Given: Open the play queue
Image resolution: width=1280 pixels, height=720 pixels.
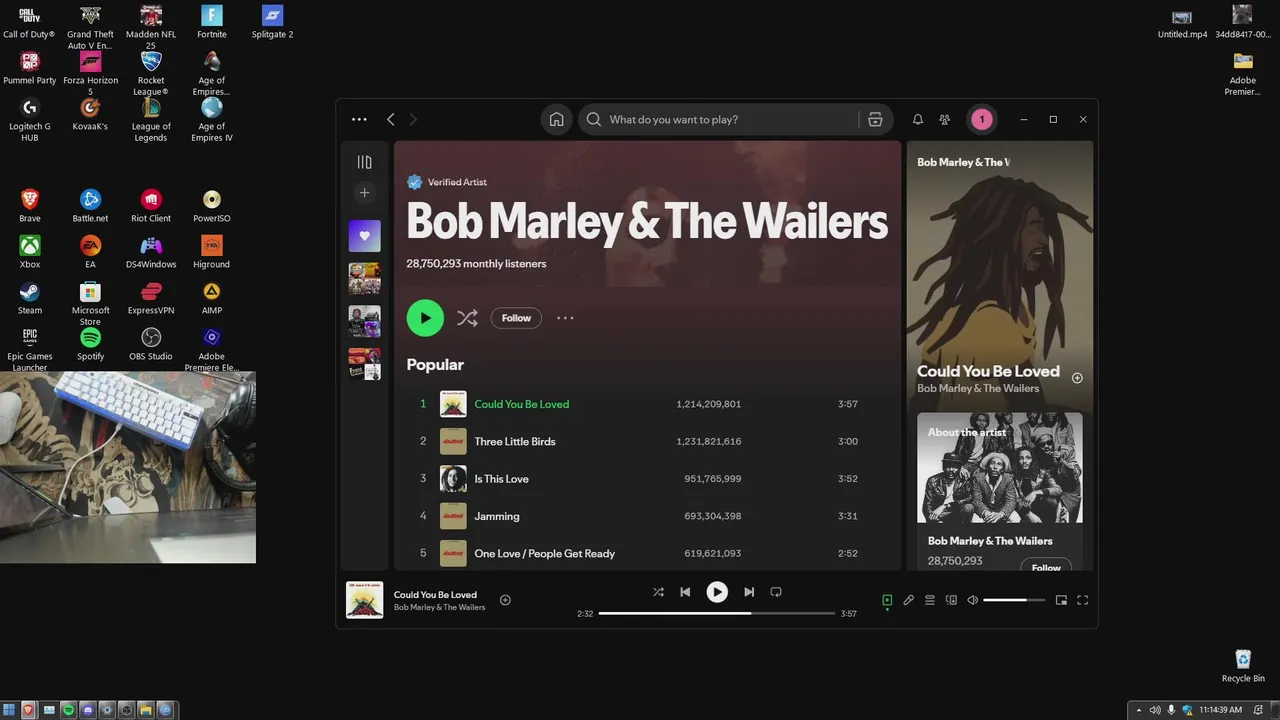Looking at the screenshot, I should pyautogui.click(x=930, y=600).
